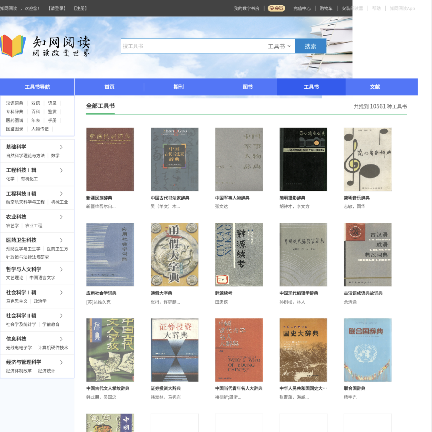
Task: Open the 证券投资大辞典 cover thumbnail
Action: 175,350
